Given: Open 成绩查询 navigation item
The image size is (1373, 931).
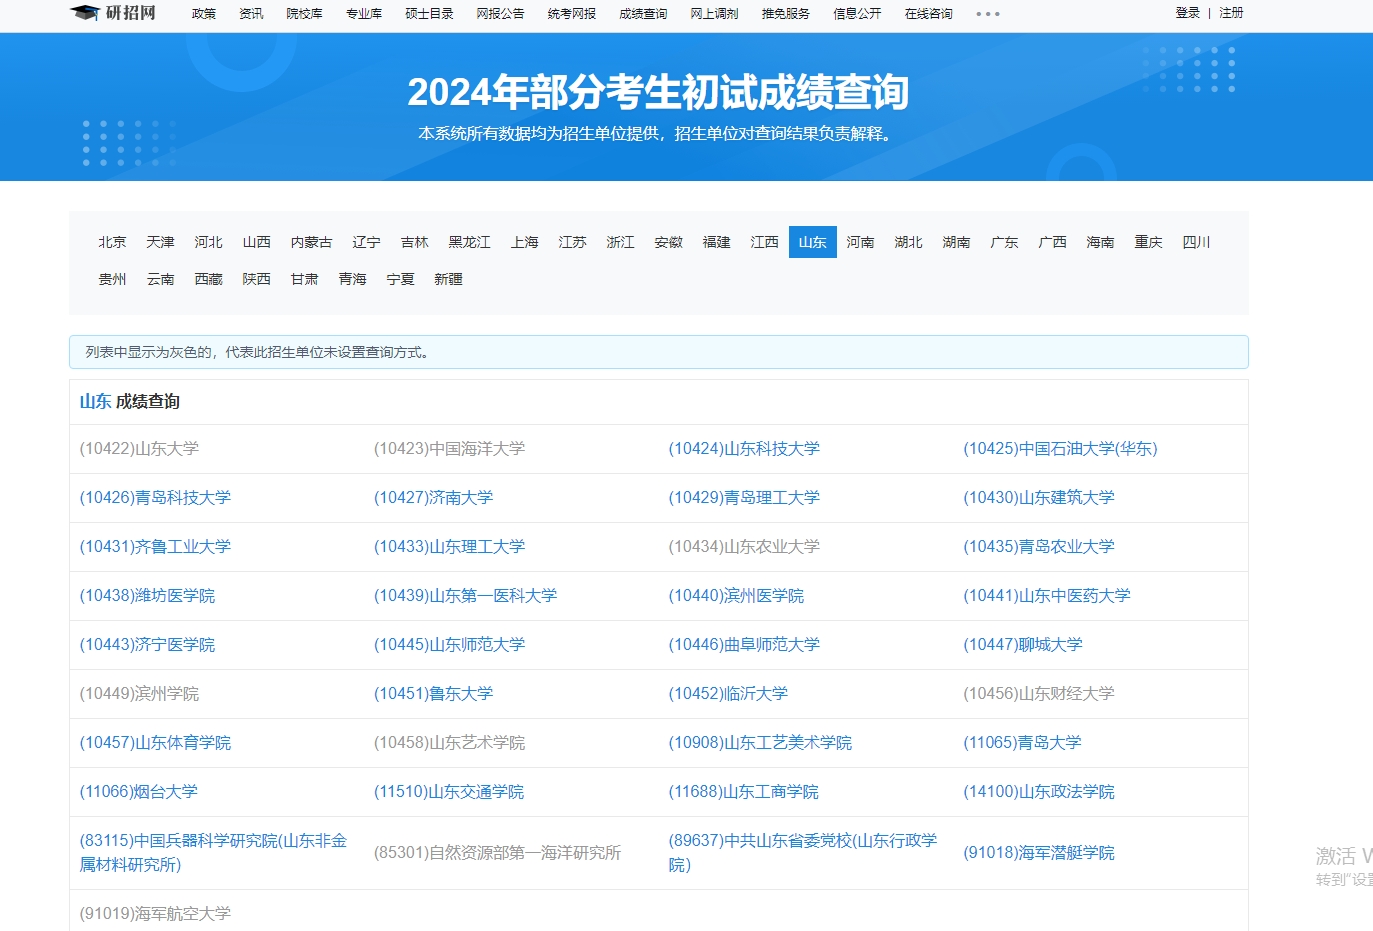Looking at the screenshot, I should click(x=643, y=14).
